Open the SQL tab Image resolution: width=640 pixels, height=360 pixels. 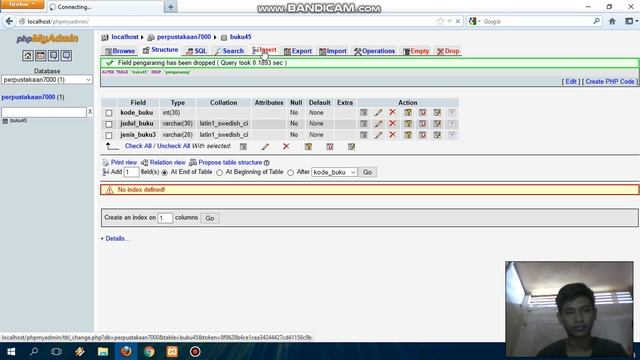(x=197, y=51)
